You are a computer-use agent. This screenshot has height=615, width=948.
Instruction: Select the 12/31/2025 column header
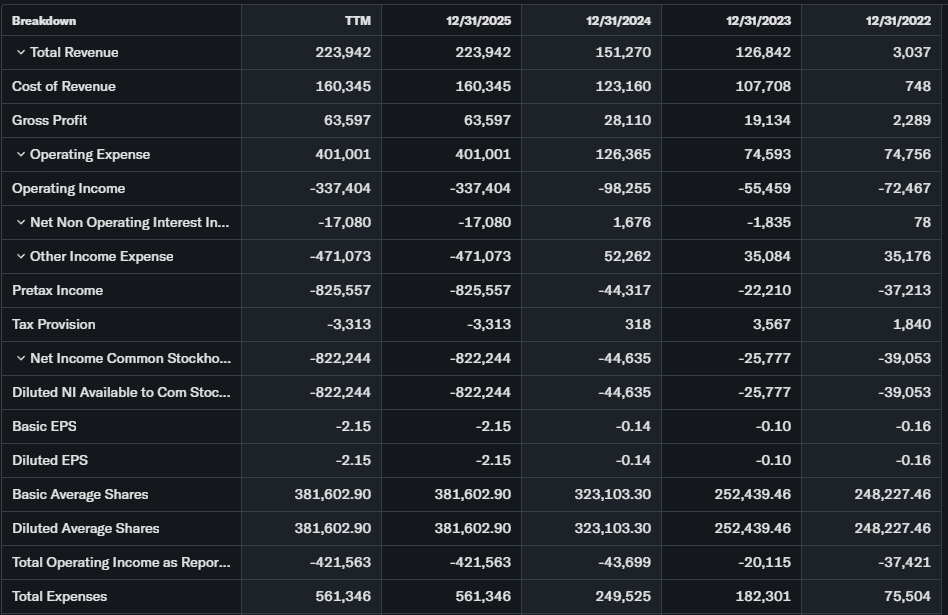coord(478,21)
